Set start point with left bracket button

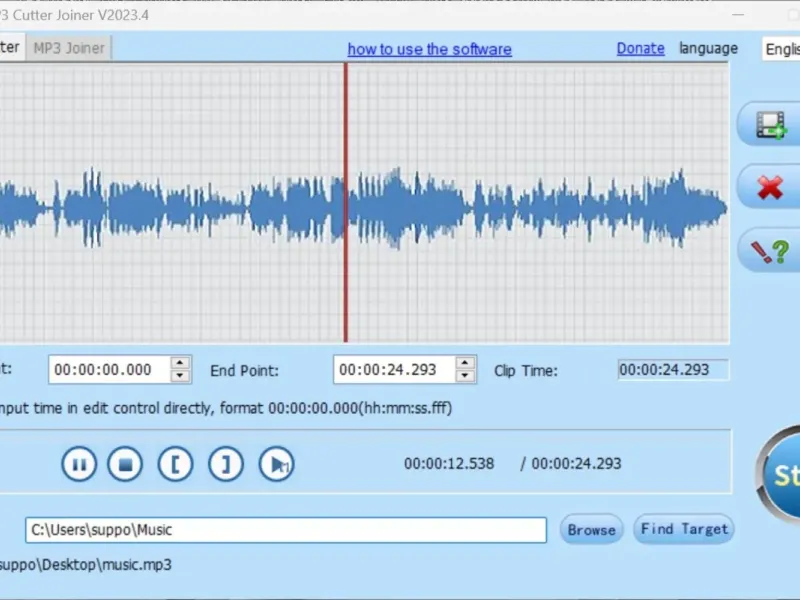point(176,464)
